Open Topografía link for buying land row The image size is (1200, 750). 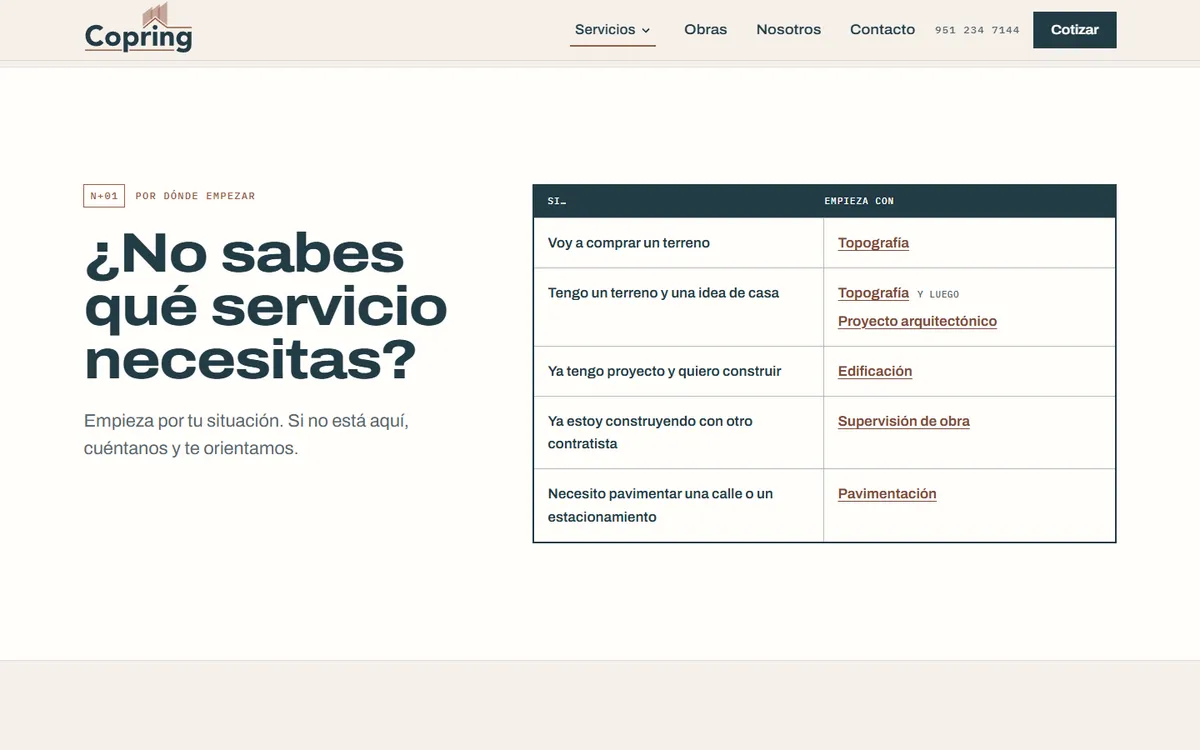click(x=873, y=243)
